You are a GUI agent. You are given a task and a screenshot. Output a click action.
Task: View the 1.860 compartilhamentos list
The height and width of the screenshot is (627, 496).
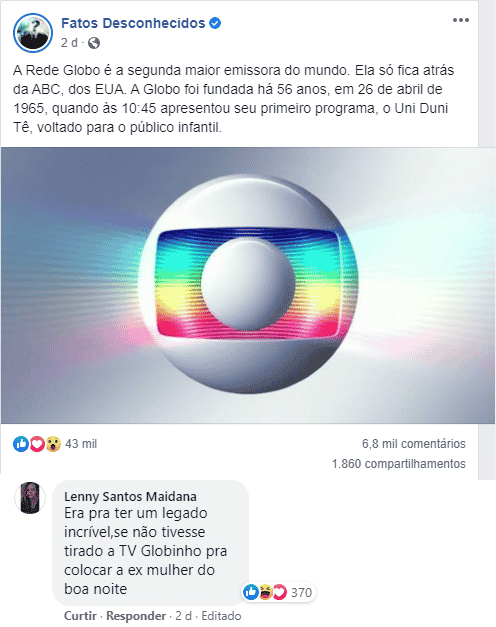click(x=398, y=463)
